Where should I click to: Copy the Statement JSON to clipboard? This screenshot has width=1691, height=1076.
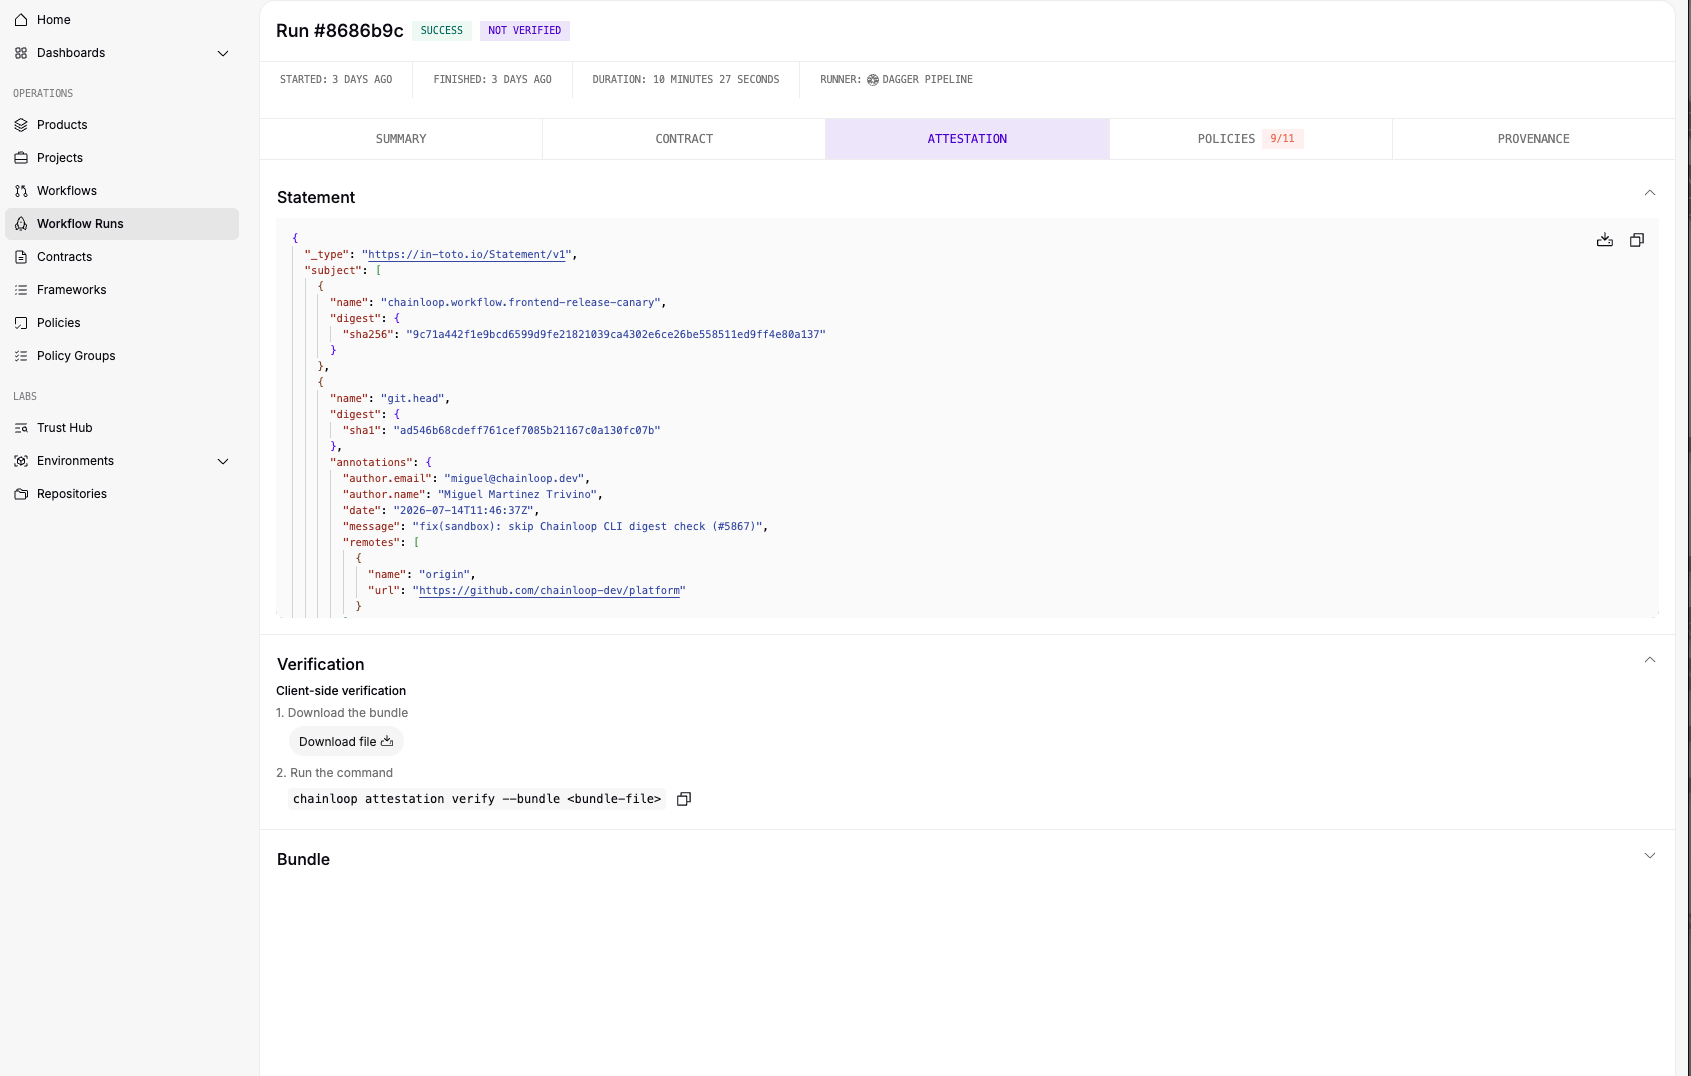coord(1637,240)
